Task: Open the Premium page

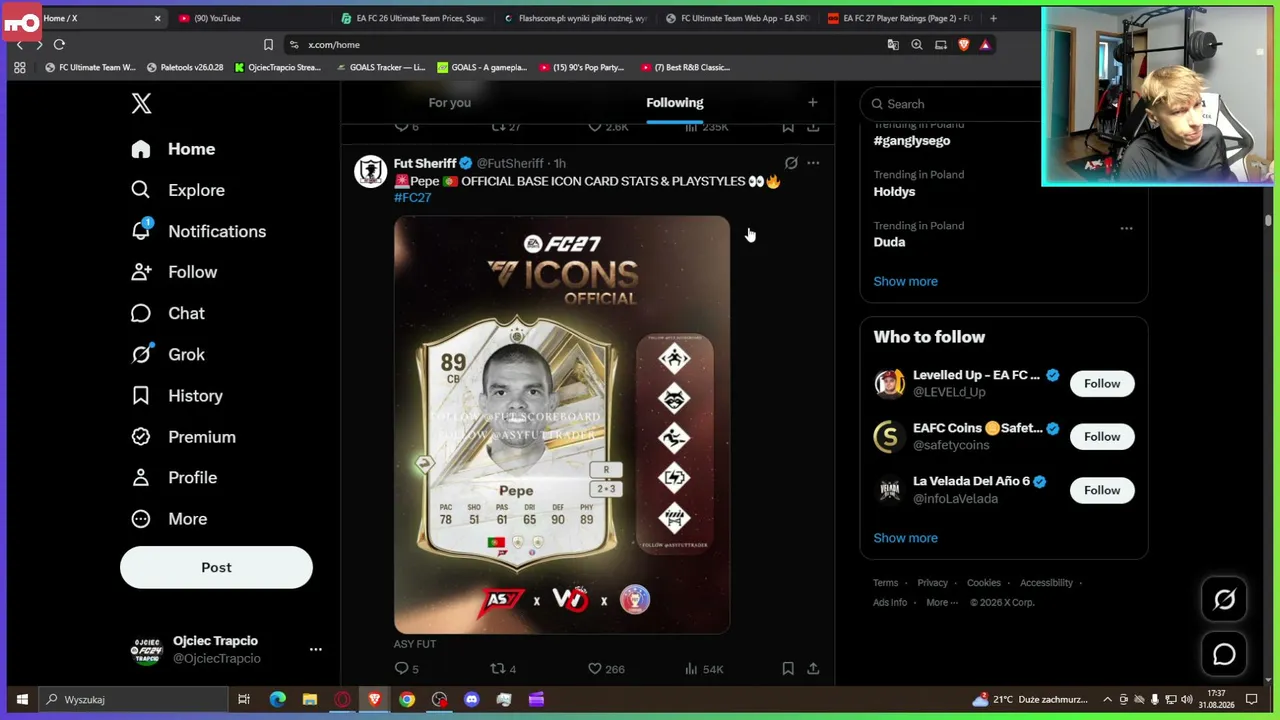Action: [x=183, y=437]
